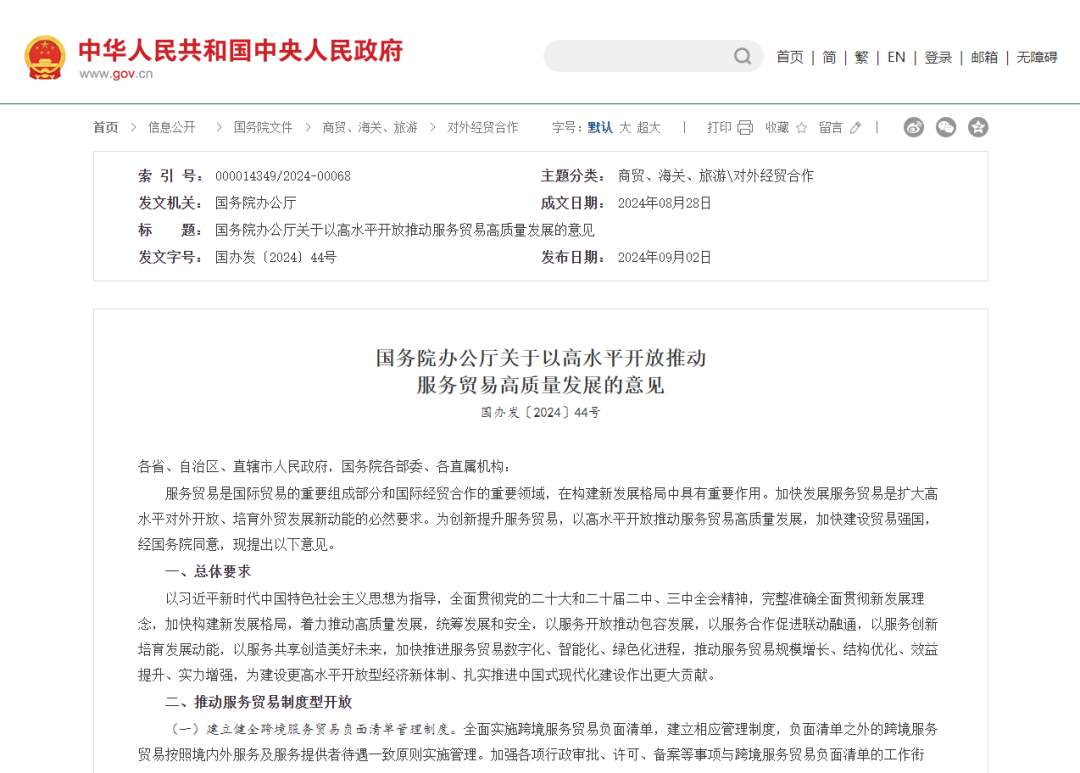Open the 无障碍 accessibility link

[1039, 57]
